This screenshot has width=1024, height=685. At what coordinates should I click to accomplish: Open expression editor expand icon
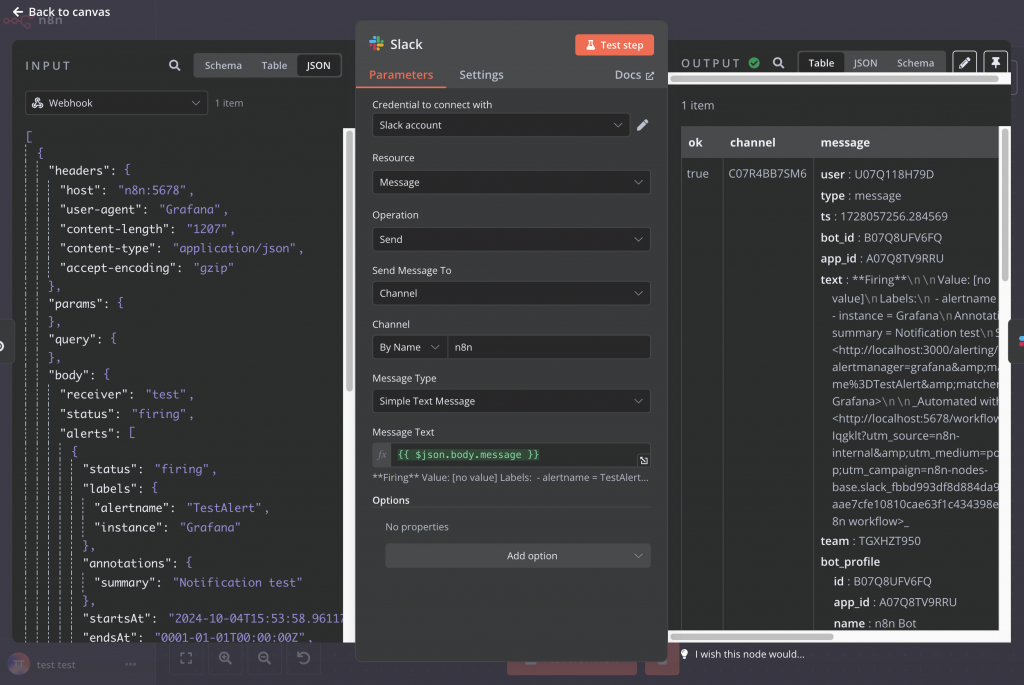(x=643, y=460)
